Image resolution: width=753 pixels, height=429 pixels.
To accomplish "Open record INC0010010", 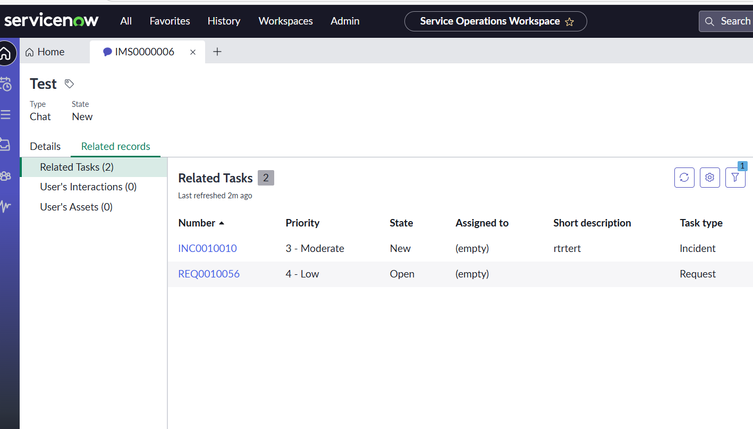I will [207, 248].
